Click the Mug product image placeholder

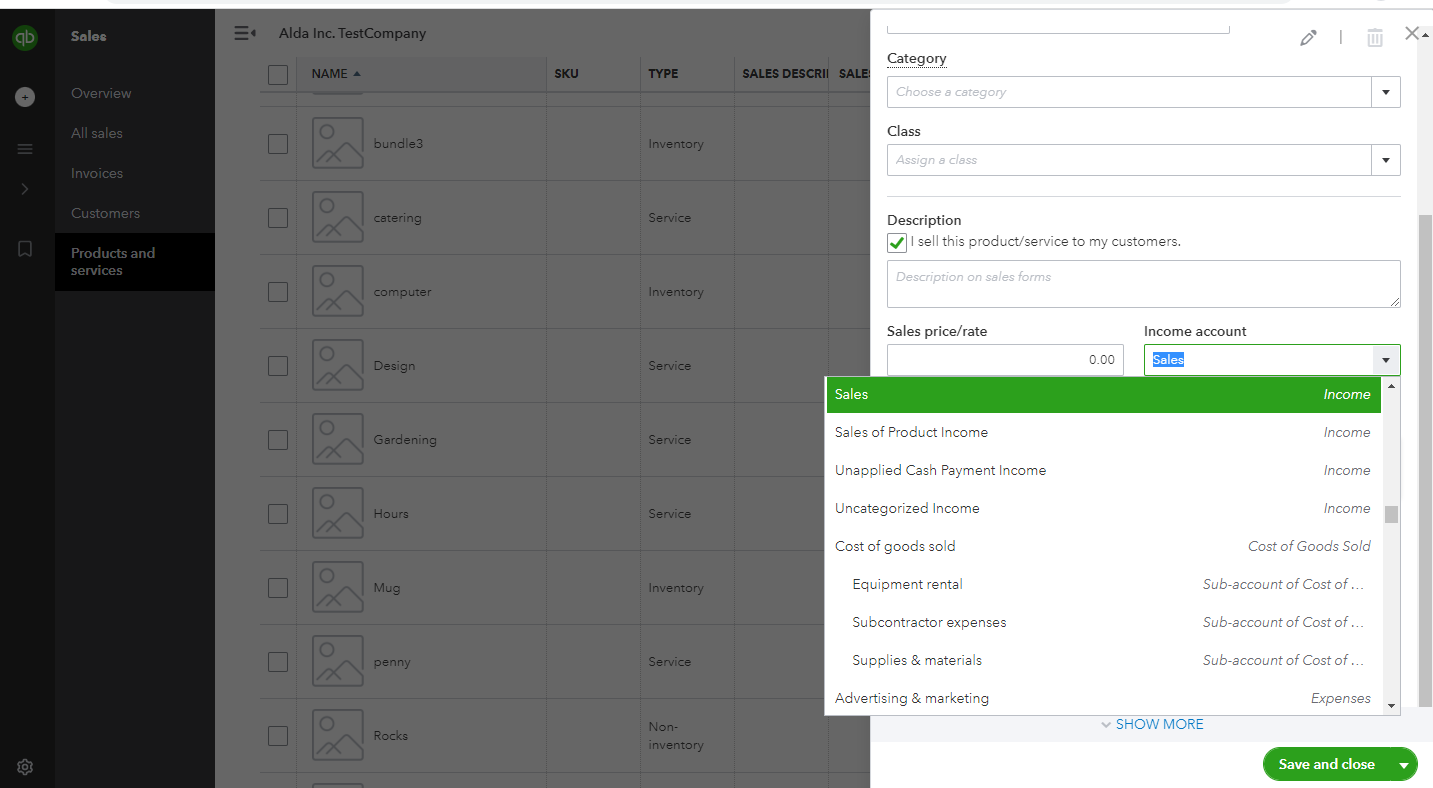click(x=337, y=588)
